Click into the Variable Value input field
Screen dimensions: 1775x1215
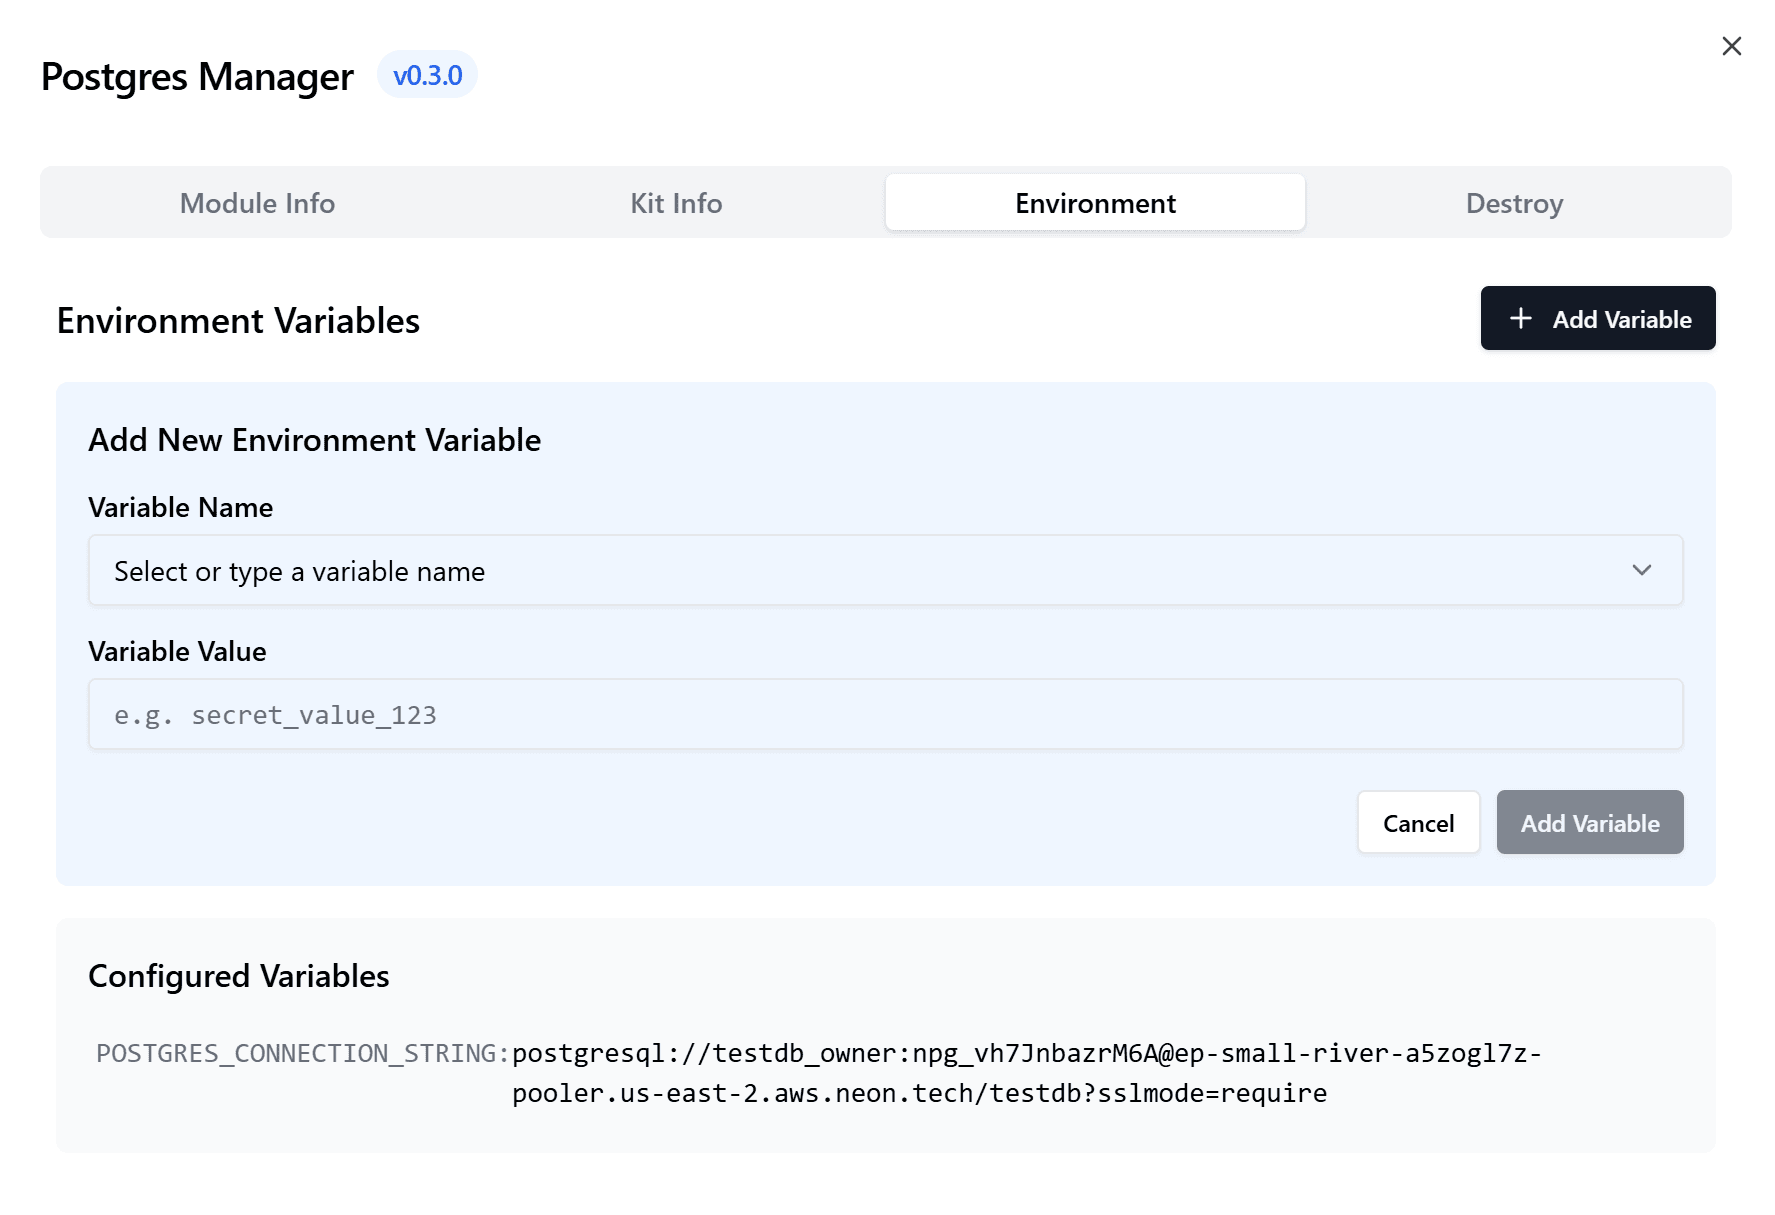point(885,714)
